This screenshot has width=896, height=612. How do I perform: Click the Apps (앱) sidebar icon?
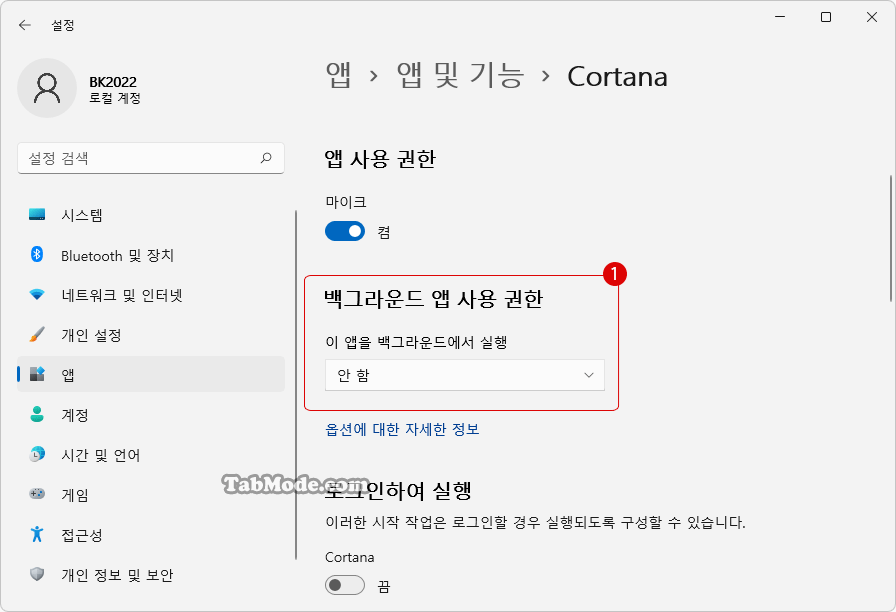(37, 374)
